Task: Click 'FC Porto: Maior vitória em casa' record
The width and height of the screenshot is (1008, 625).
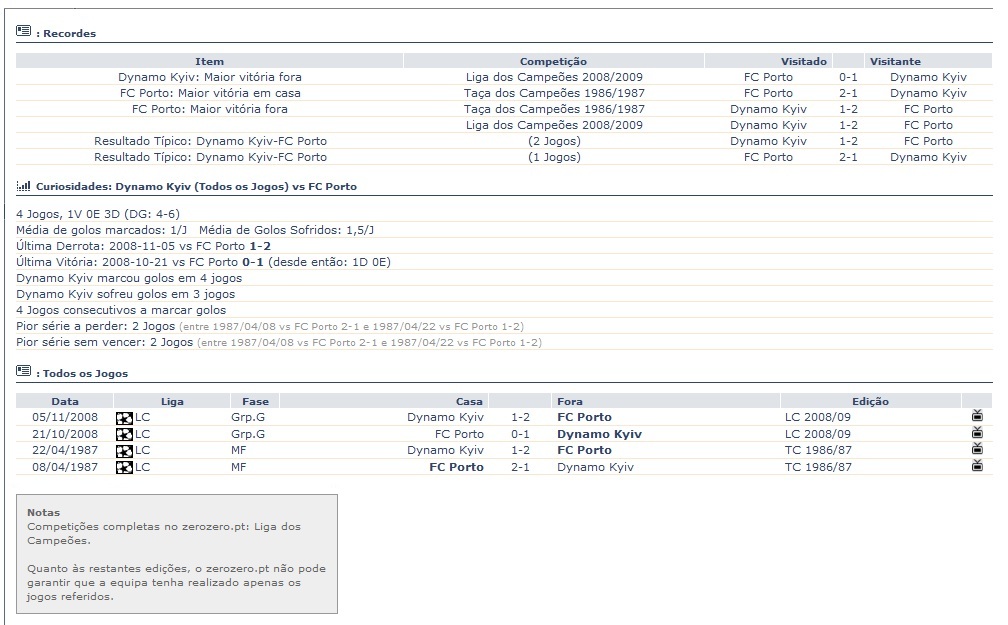Action: (x=210, y=93)
